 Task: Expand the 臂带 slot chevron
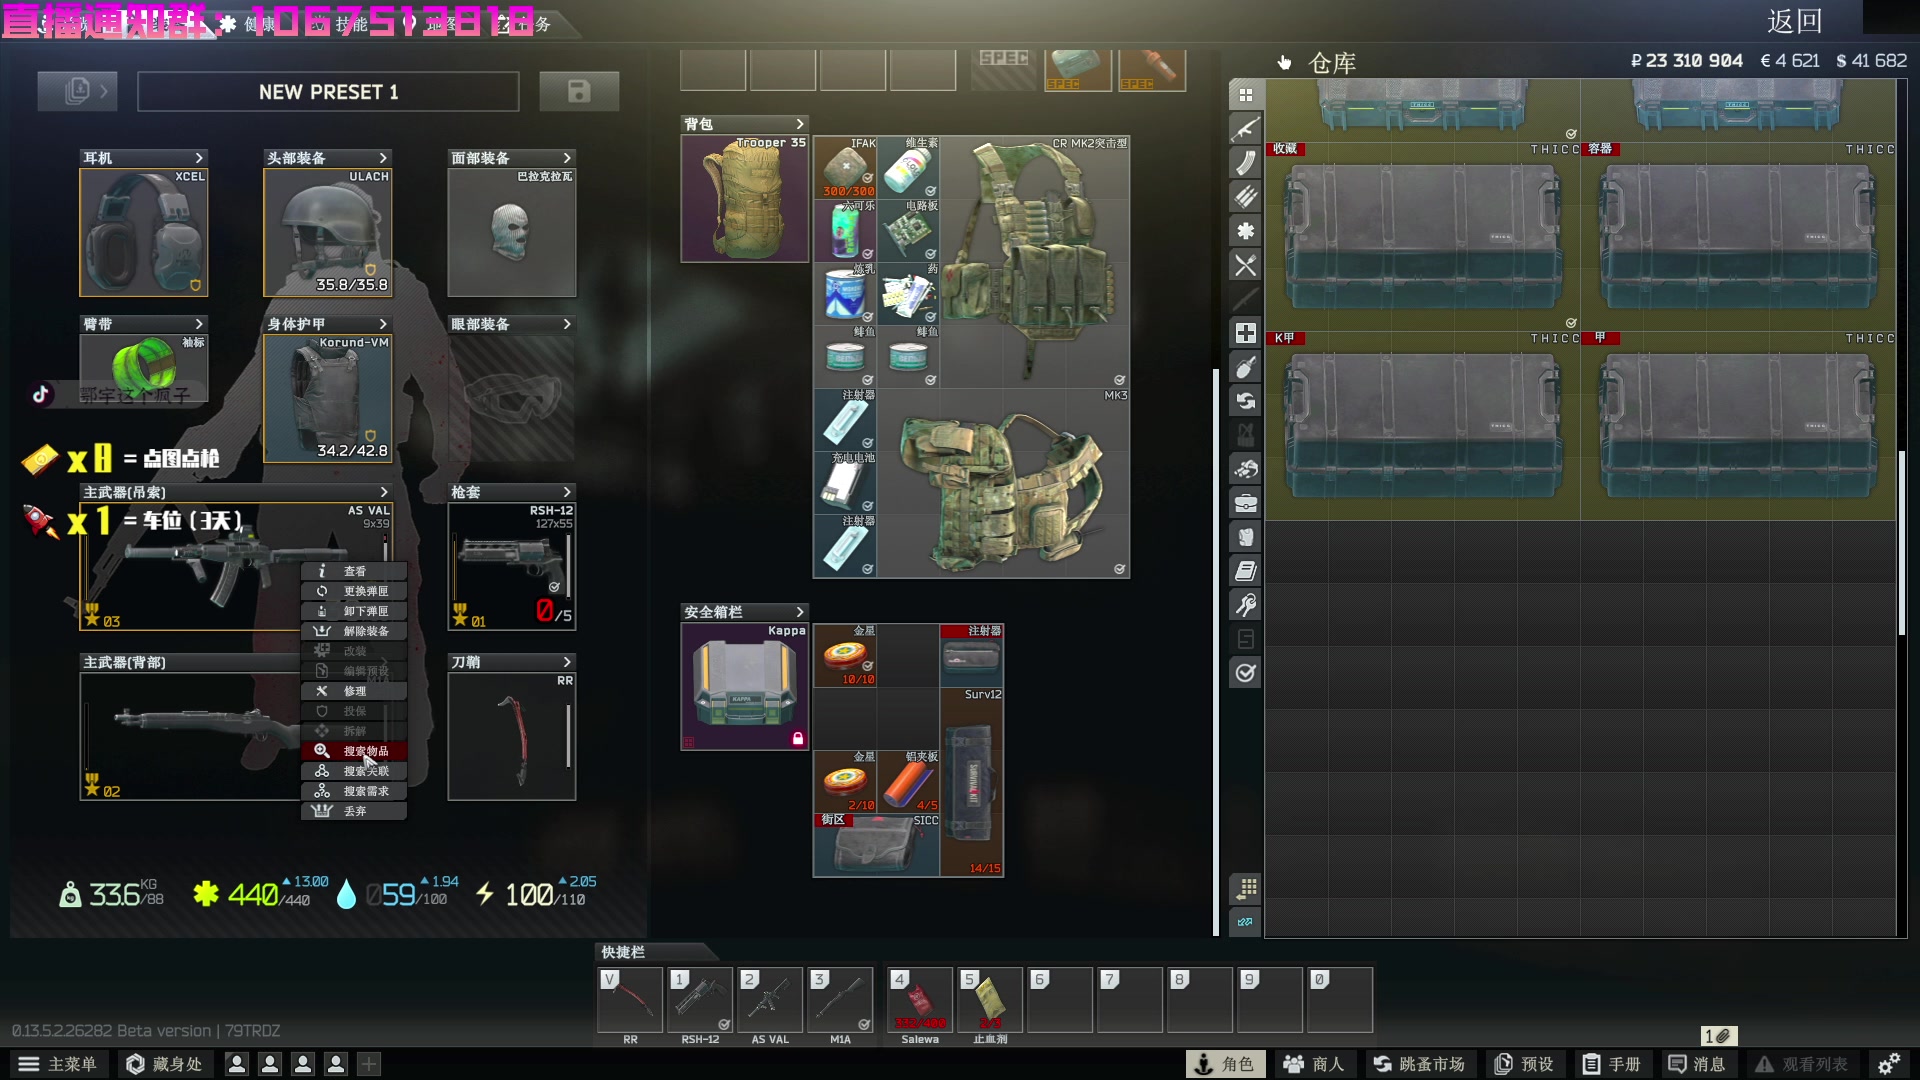coord(199,324)
